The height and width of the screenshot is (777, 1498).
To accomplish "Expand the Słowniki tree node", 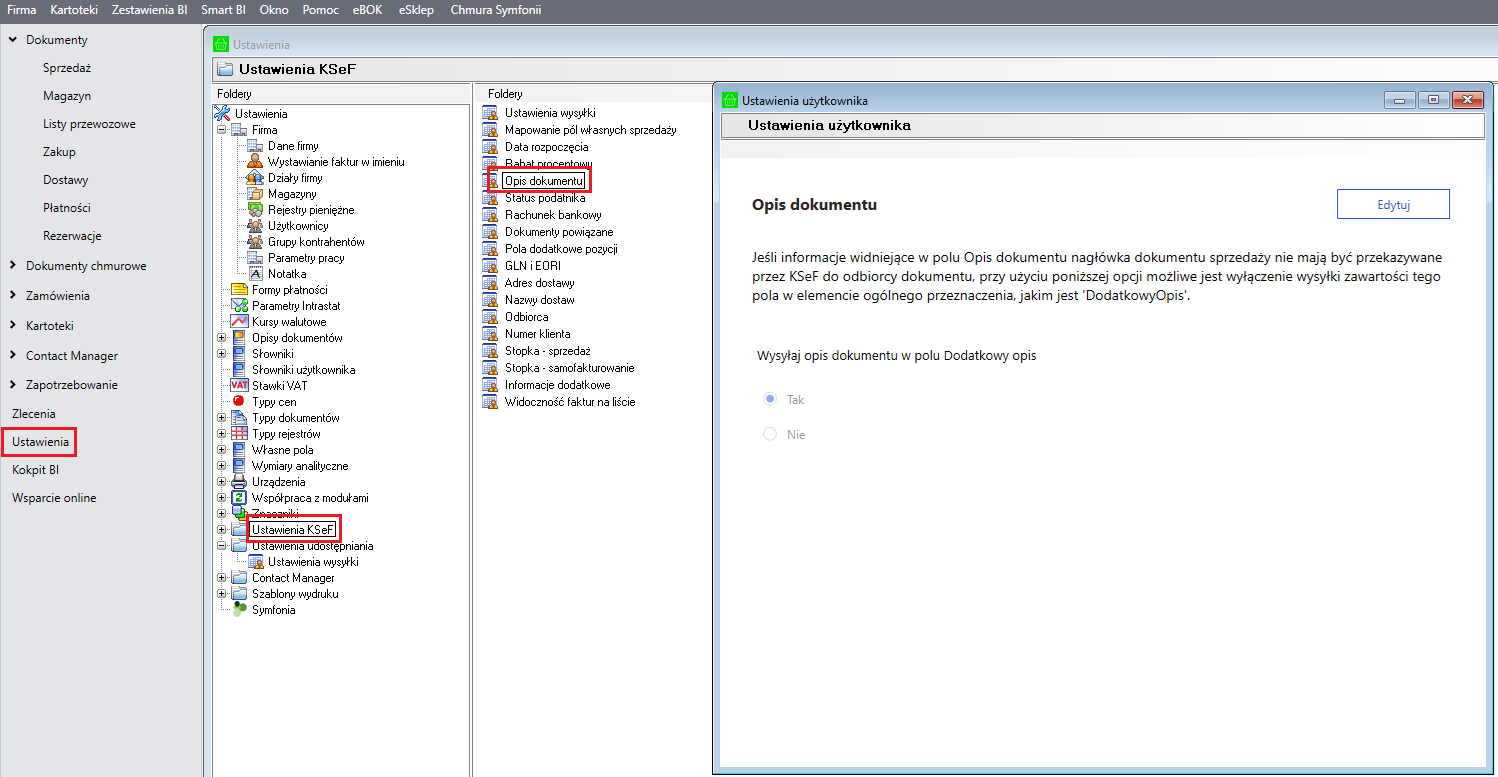I will 222,354.
